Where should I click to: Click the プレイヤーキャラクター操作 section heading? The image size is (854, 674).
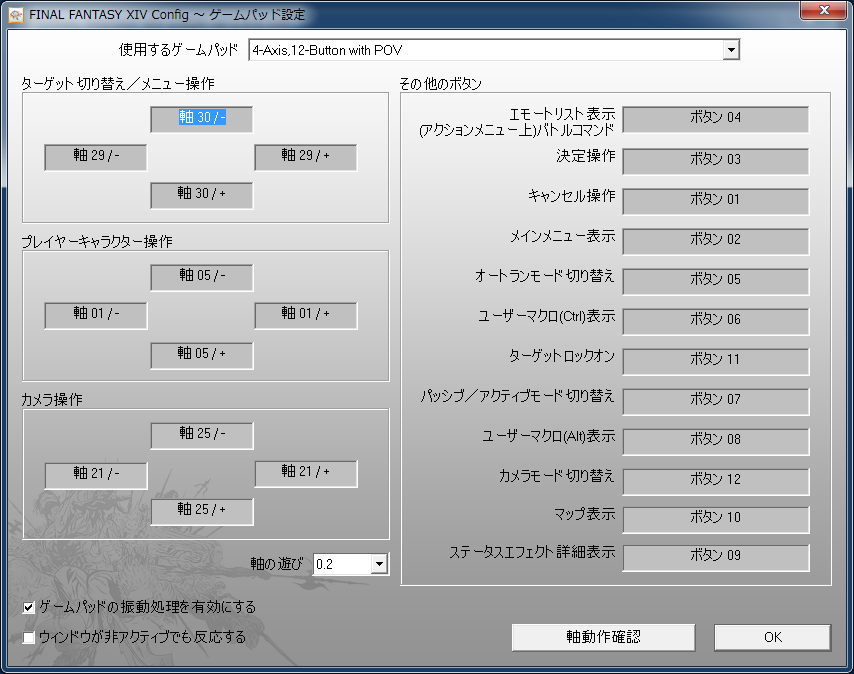point(96,242)
